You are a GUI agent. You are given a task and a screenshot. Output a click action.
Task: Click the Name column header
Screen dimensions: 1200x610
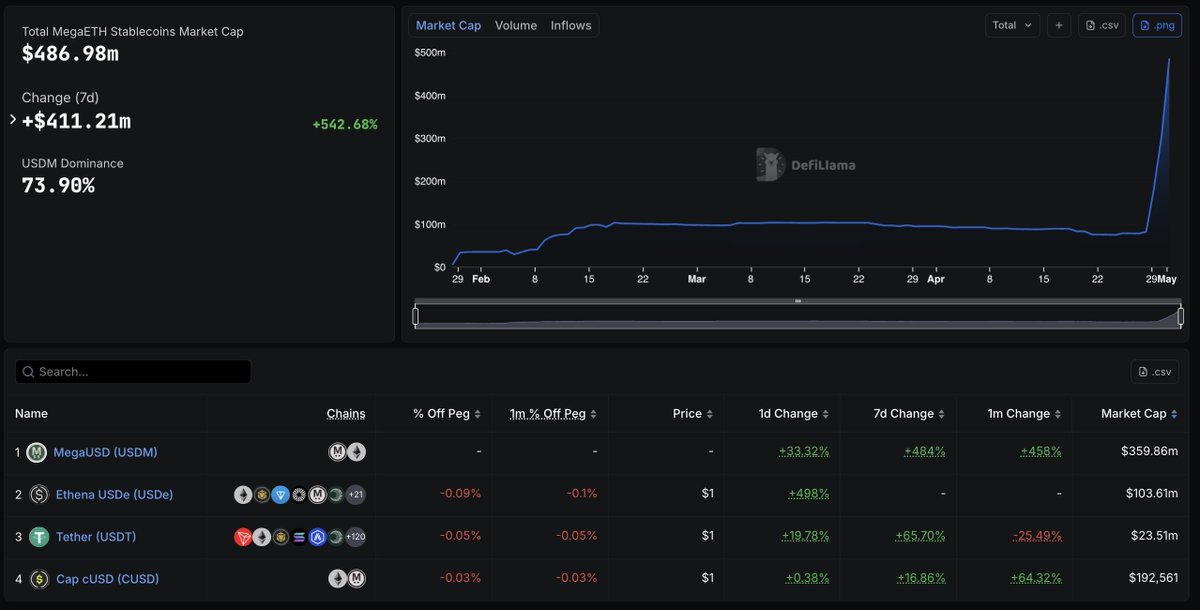click(x=31, y=414)
